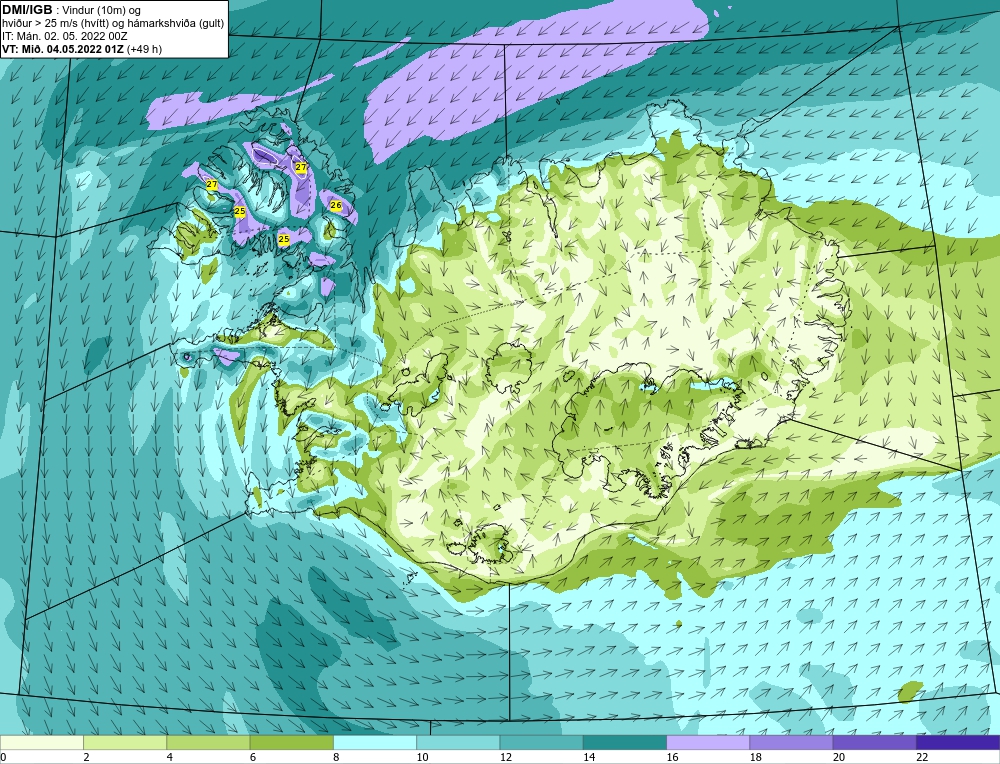The image size is (1000, 764).
Task: Click the dark teal 14–16 m/s swatch
Action: 625,742
